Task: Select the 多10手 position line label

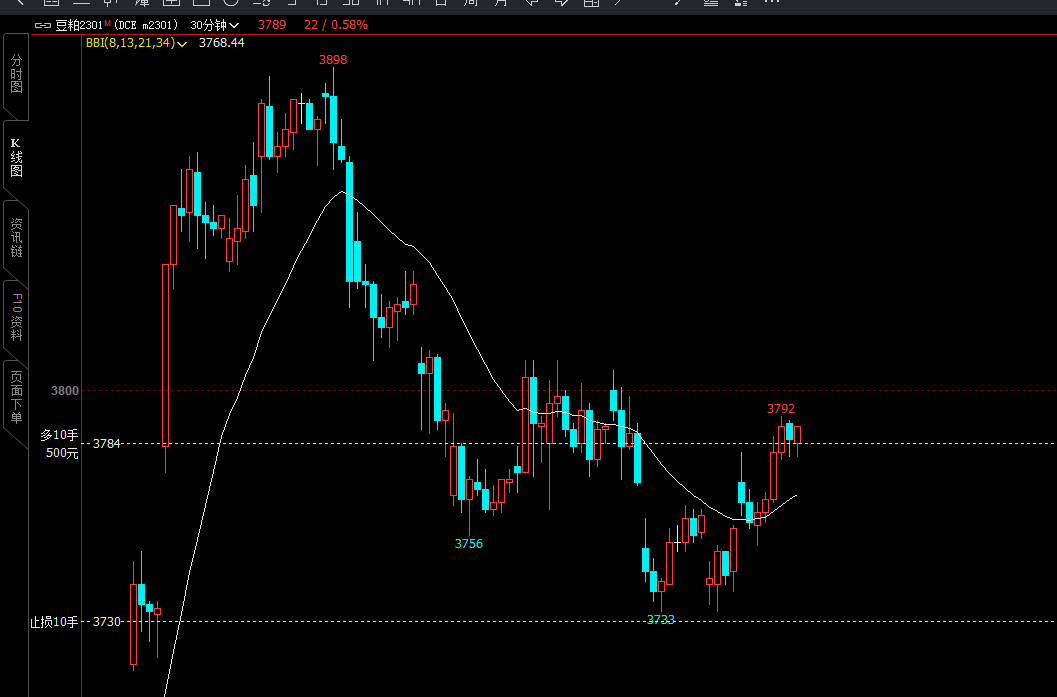Action: [59, 435]
